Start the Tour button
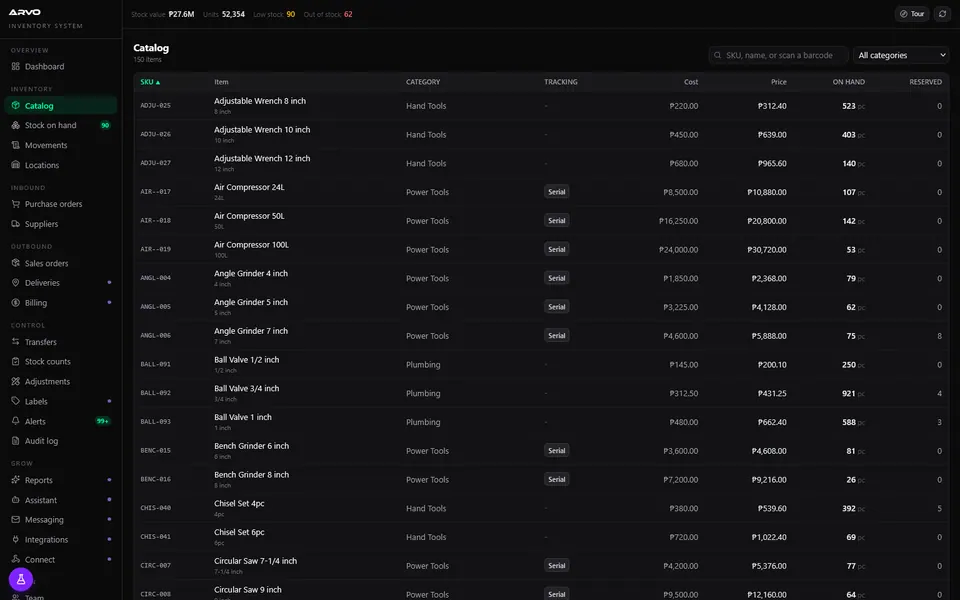Image resolution: width=960 pixels, height=600 pixels. [912, 13]
